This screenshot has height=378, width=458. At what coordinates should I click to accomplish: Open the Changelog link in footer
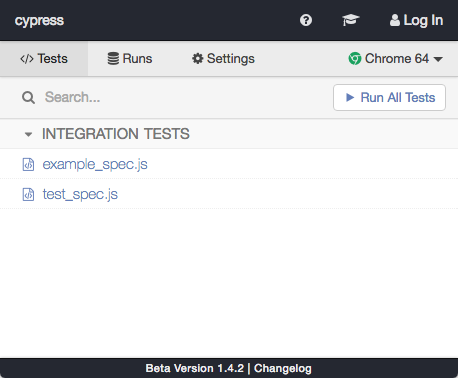point(283,368)
